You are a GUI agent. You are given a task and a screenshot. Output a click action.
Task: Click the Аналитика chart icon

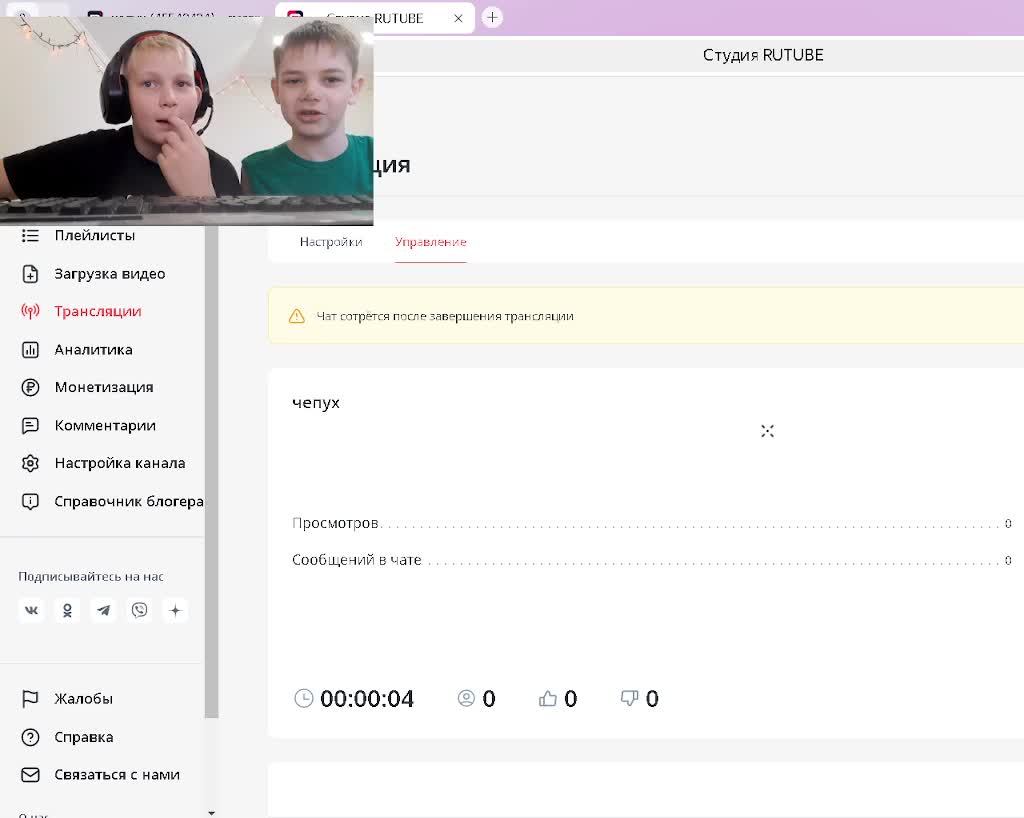pyautogui.click(x=30, y=349)
